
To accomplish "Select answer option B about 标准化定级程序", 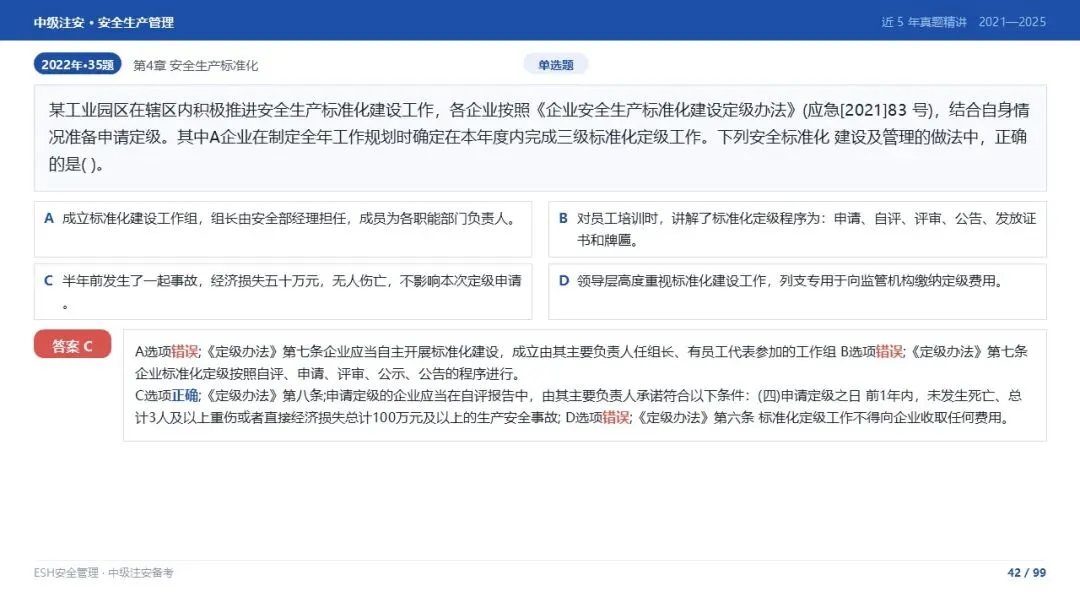I will [797, 229].
